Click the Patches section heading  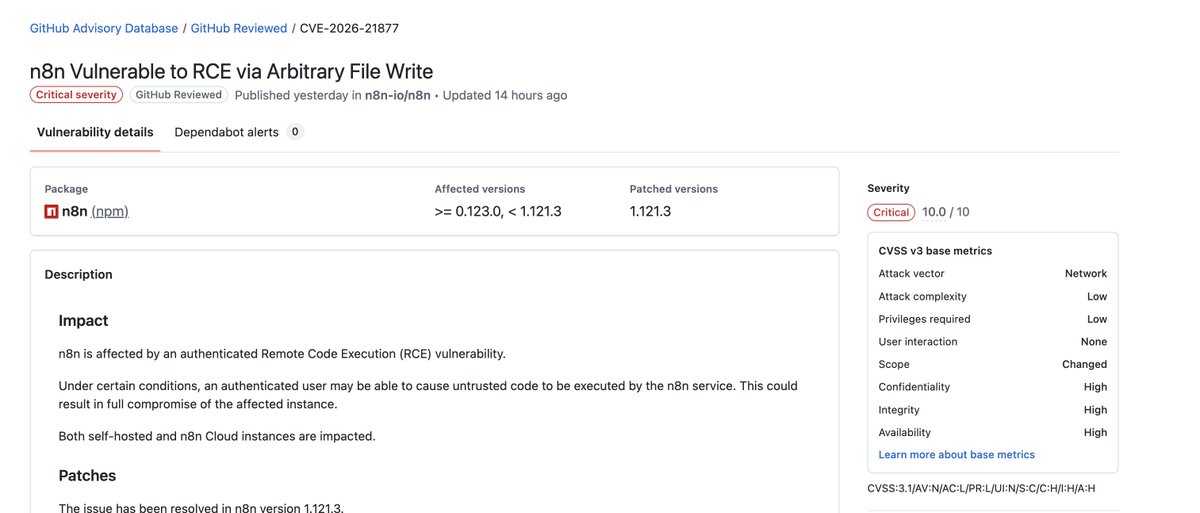(x=87, y=475)
